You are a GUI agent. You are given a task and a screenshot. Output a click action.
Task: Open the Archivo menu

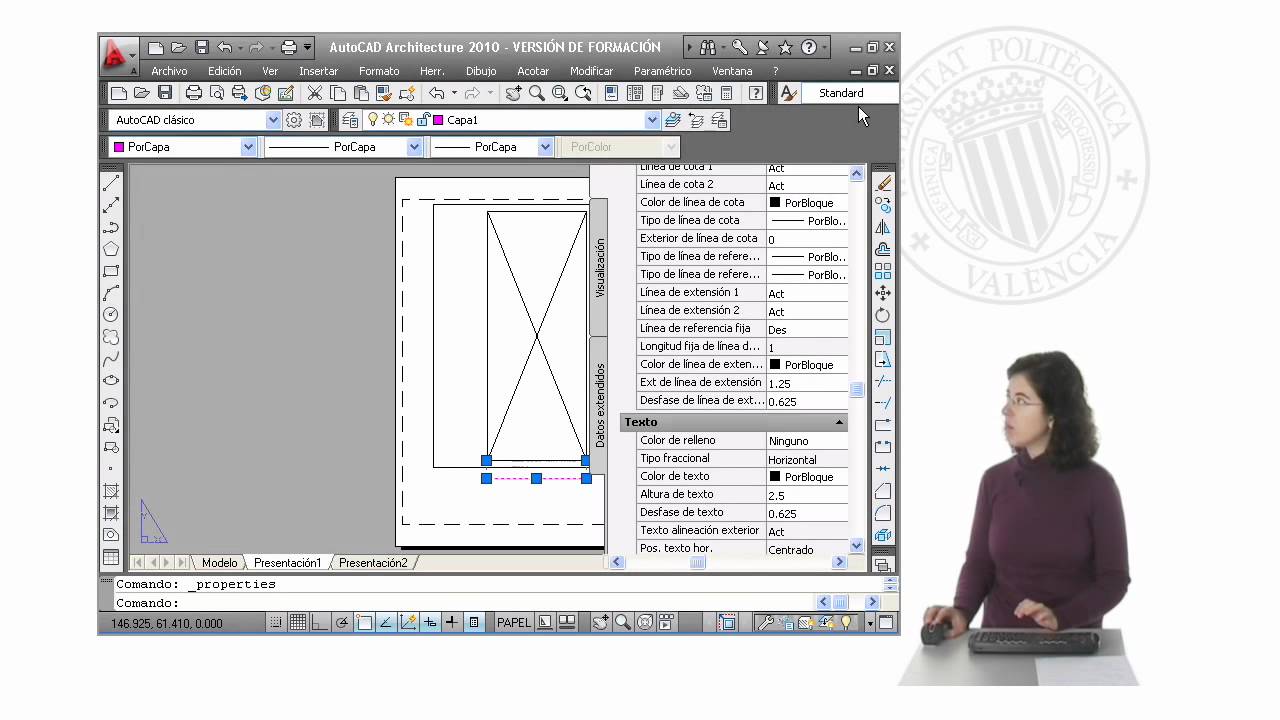[169, 71]
